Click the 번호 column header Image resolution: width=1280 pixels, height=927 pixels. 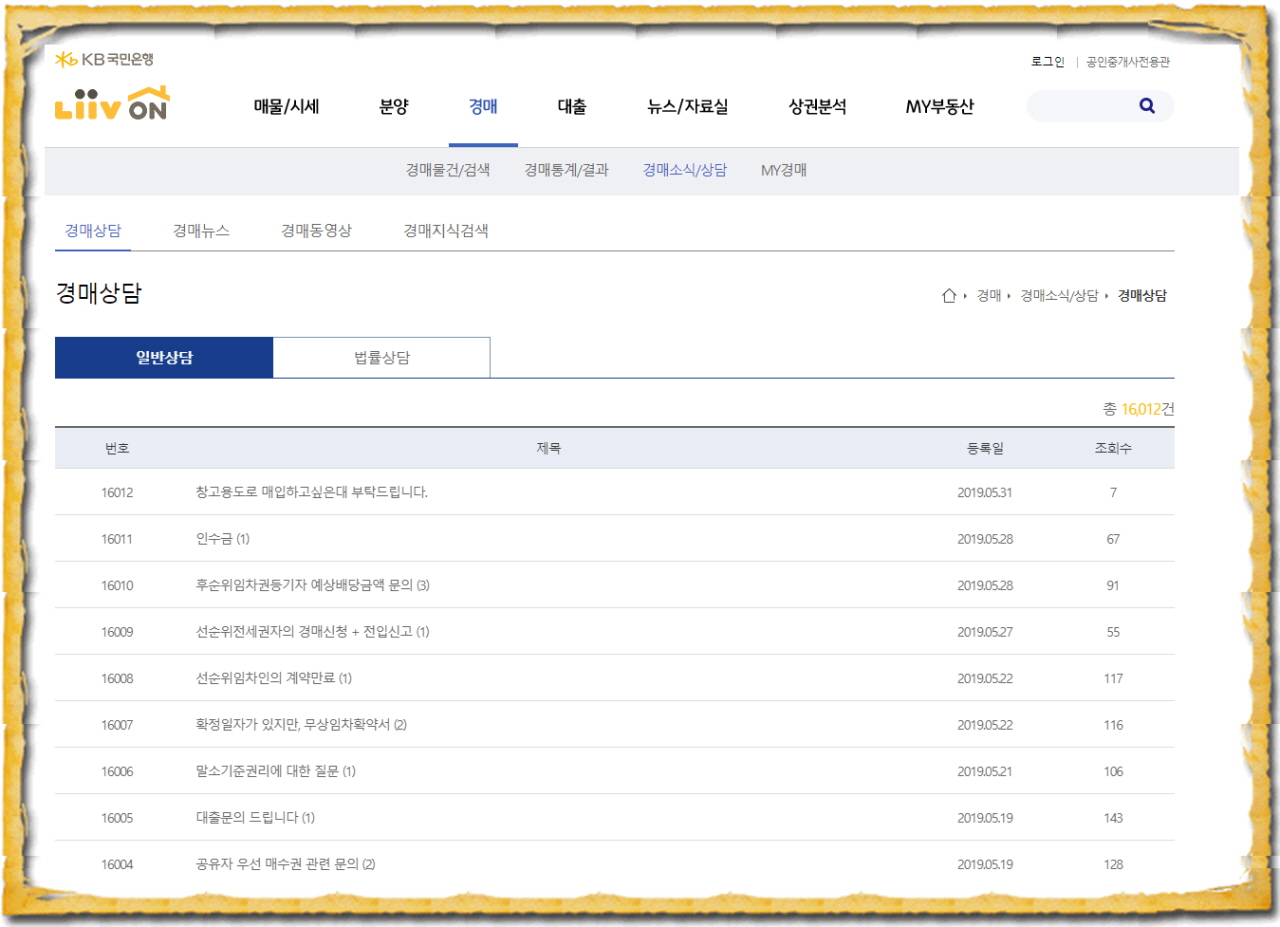(117, 449)
